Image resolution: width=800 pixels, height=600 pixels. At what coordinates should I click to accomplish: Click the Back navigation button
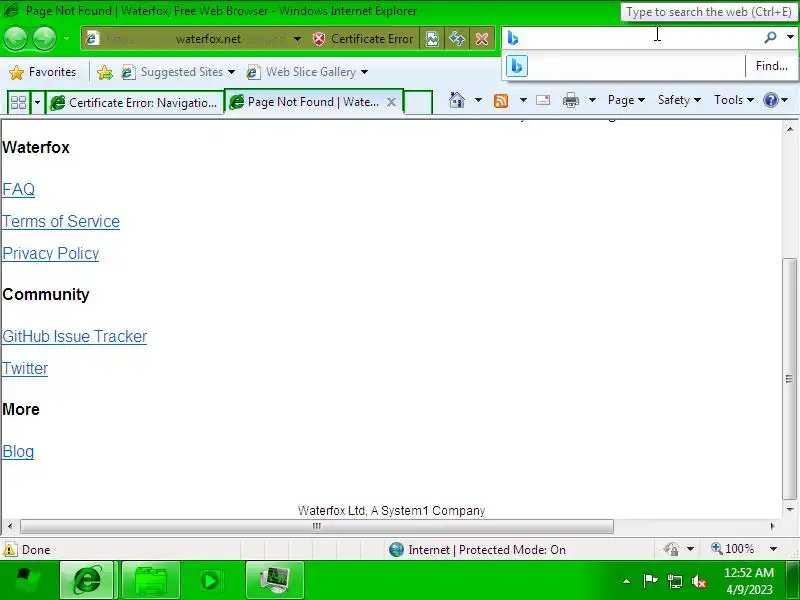click(x=15, y=39)
